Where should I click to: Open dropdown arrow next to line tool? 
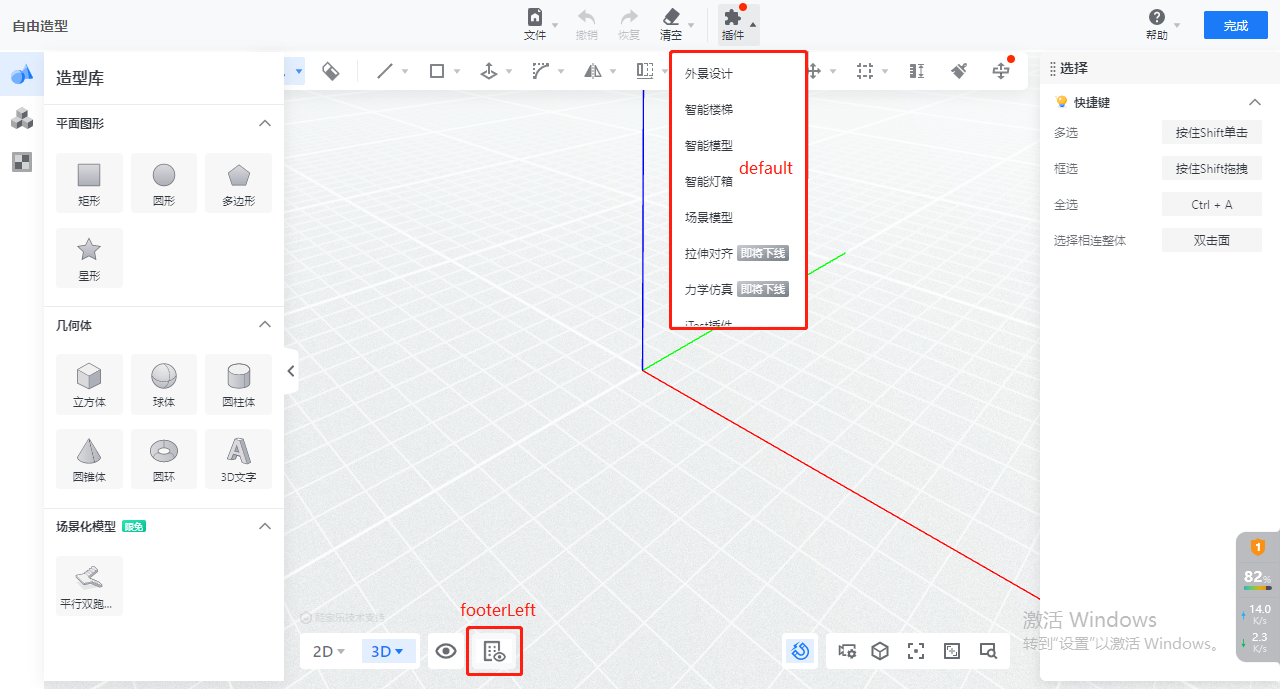coord(405,71)
